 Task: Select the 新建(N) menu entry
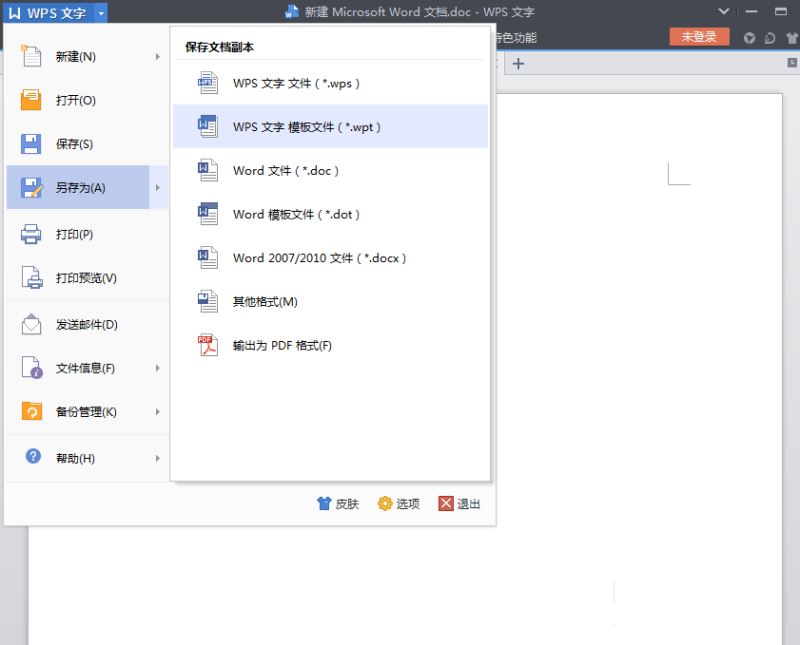[x=86, y=57]
